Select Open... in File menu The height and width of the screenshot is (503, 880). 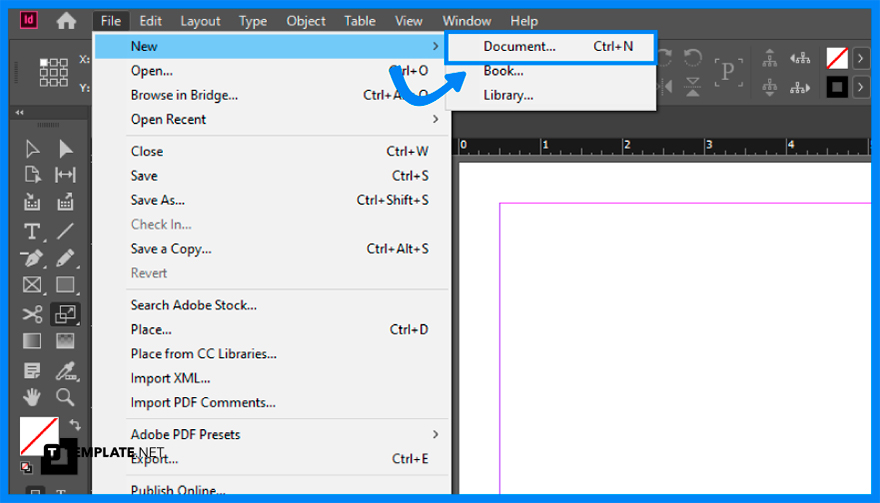tap(273, 71)
